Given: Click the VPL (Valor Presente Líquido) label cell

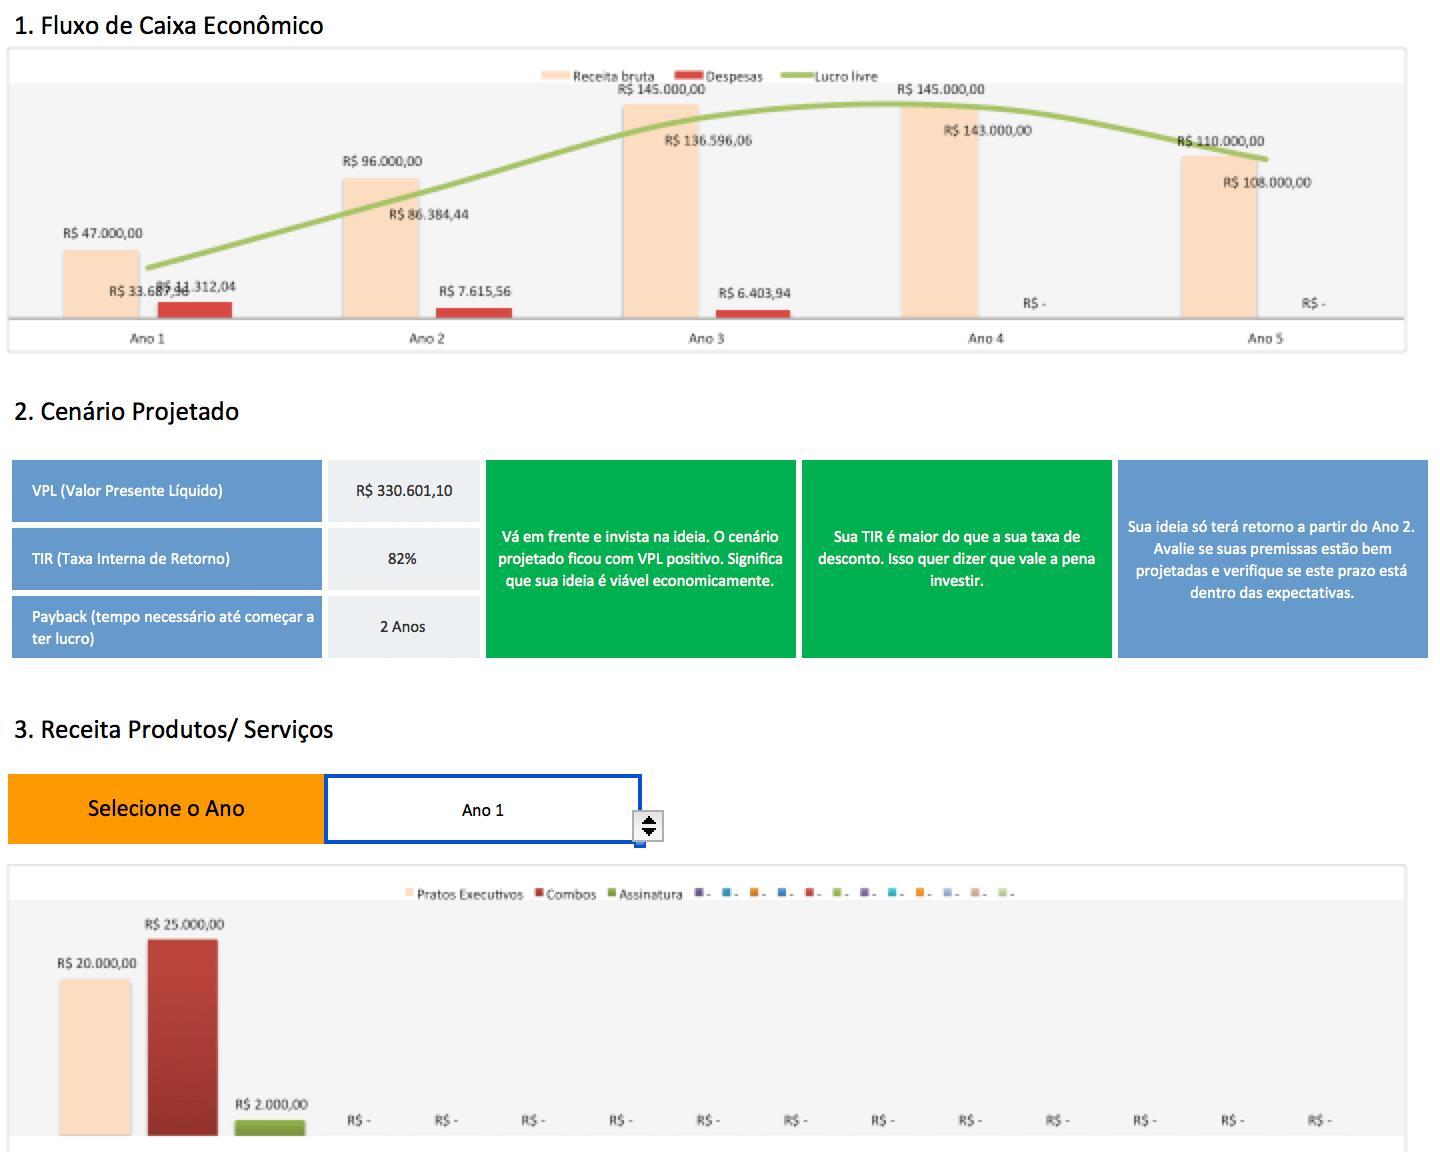Looking at the screenshot, I should (166, 491).
